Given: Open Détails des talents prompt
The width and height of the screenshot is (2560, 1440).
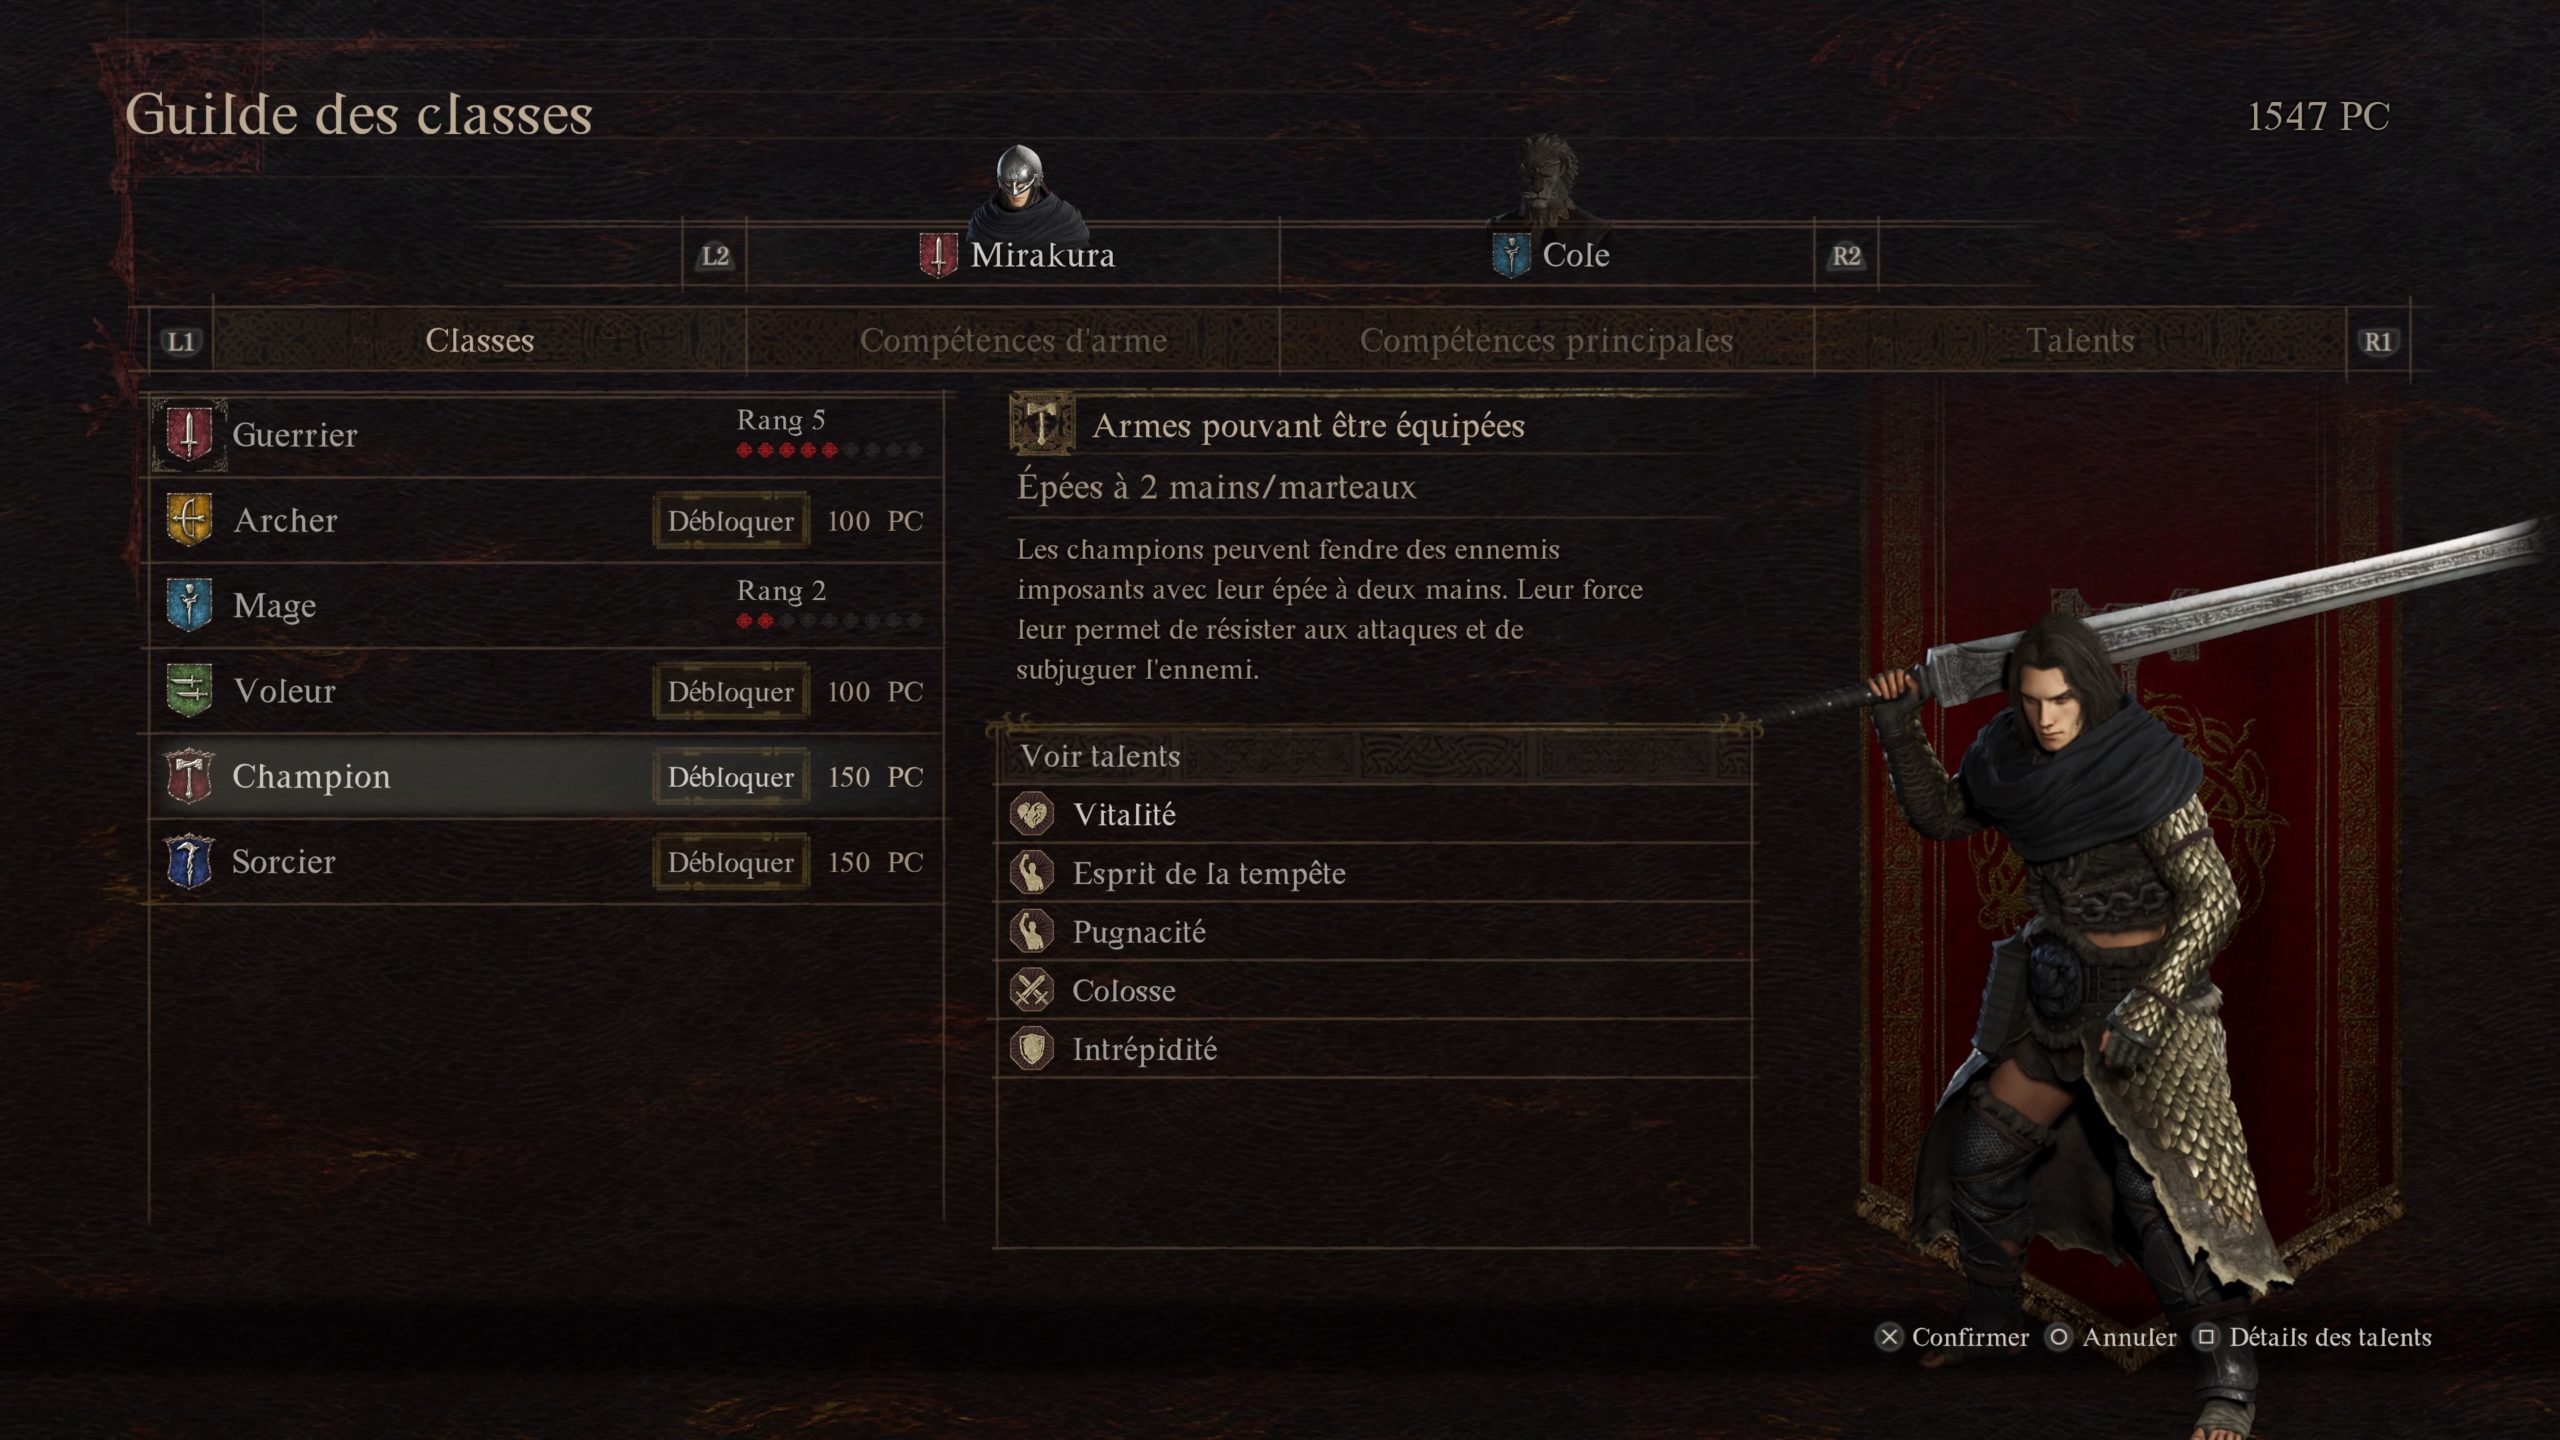Looking at the screenshot, I should pyautogui.click(x=2312, y=1337).
